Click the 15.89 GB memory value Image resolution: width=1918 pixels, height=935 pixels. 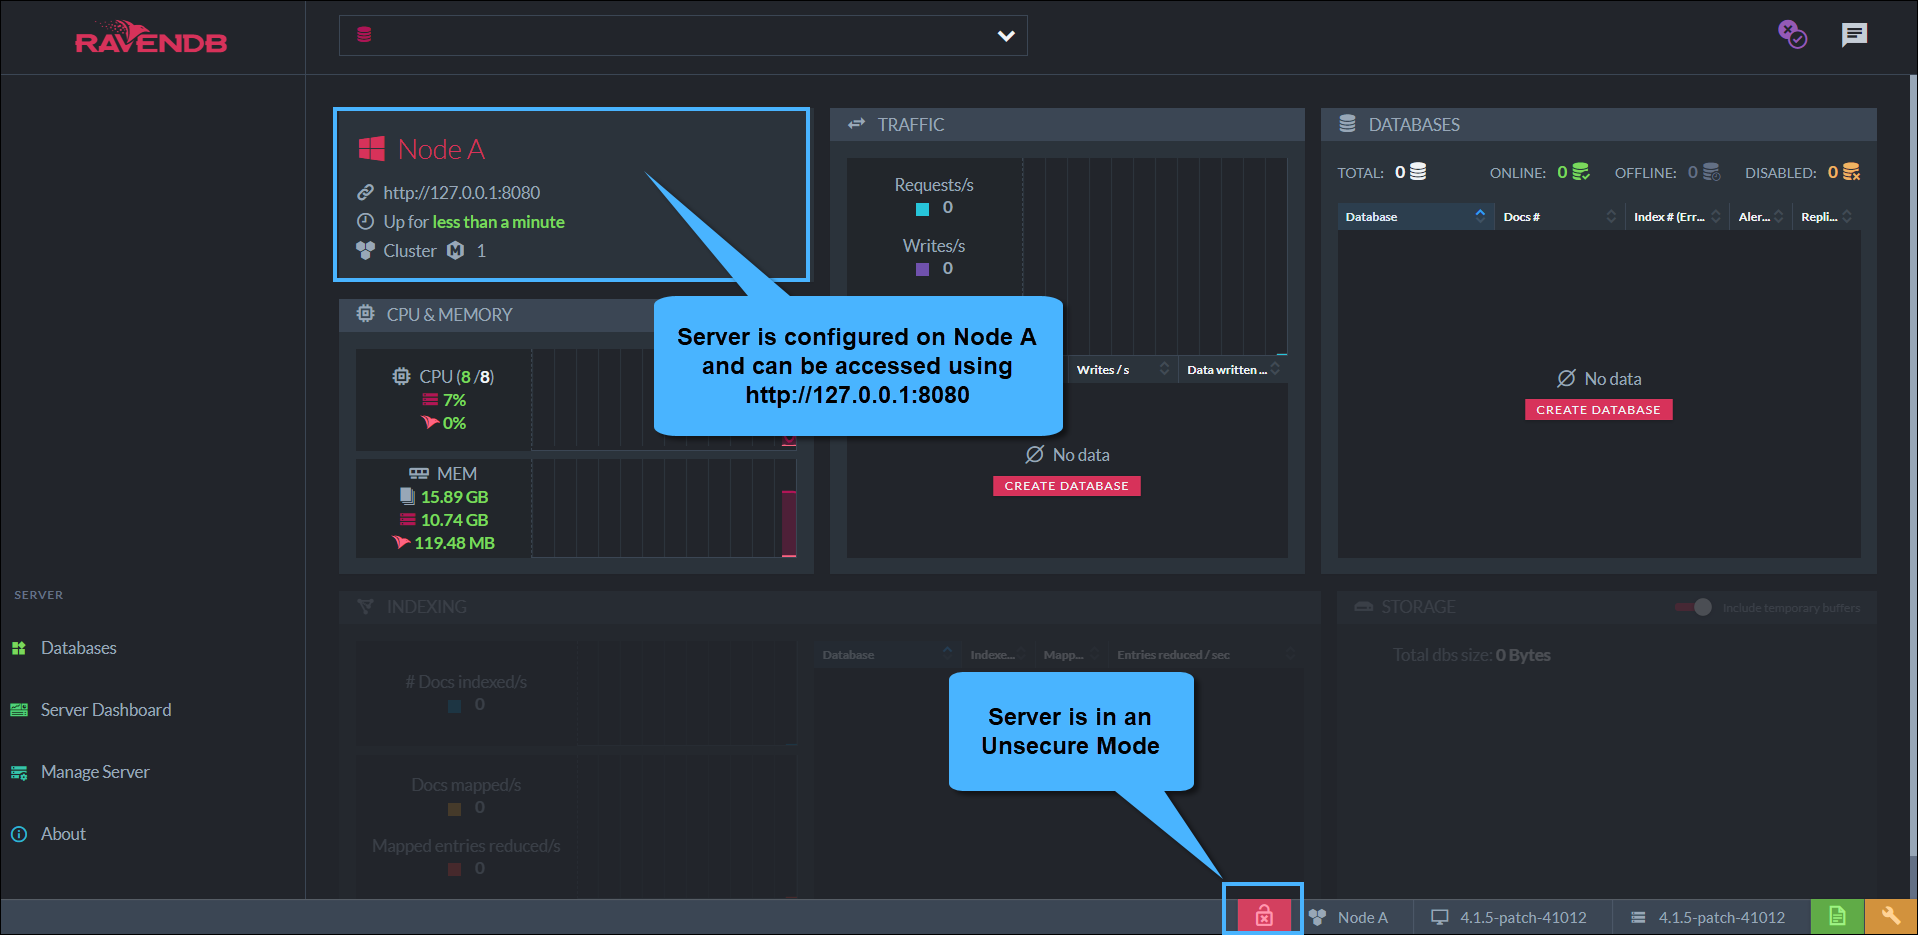454,497
